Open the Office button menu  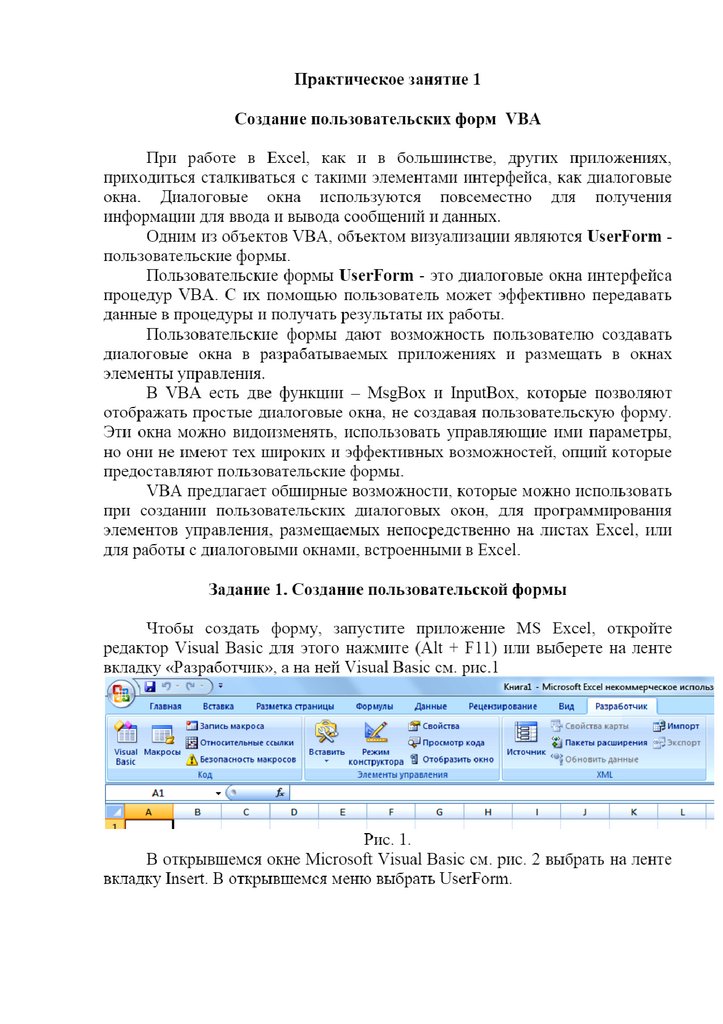click(x=120, y=694)
